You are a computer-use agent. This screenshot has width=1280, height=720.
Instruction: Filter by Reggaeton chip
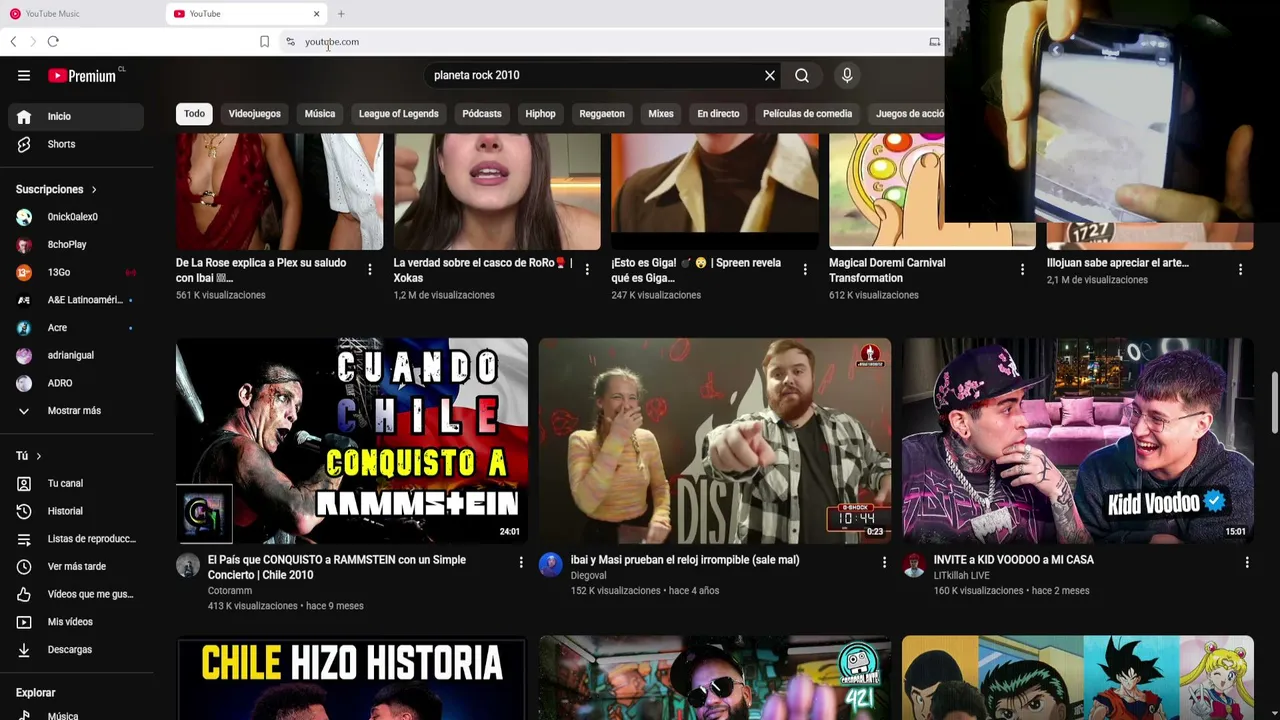[x=602, y=114]
